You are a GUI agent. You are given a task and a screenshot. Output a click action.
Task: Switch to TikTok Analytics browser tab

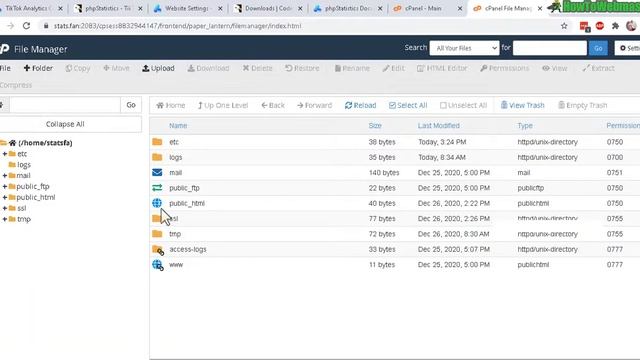30,8
